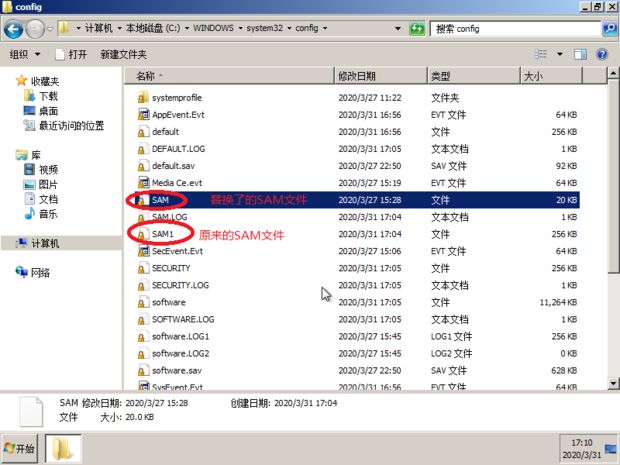Sort by the 名称 column header

click(x=229, y=76)
